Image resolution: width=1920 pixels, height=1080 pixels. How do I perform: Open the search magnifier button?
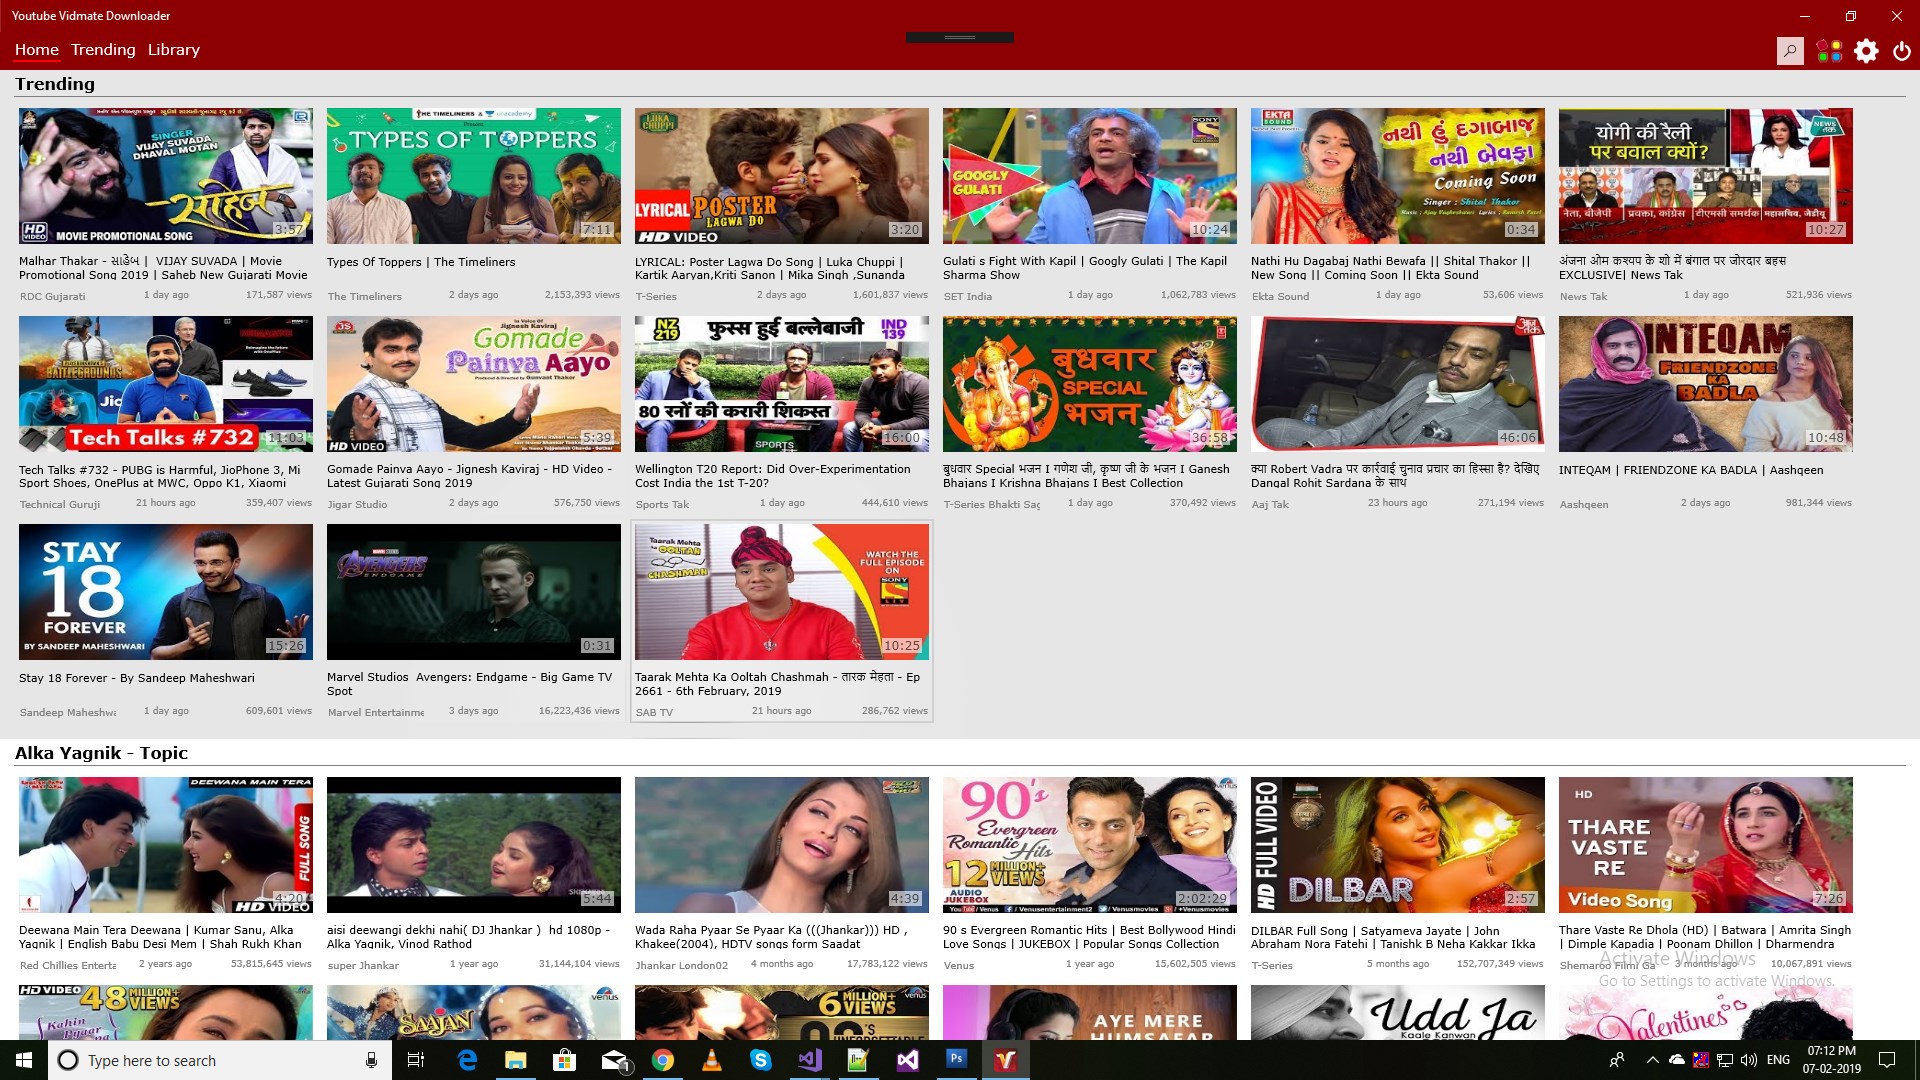(x=1790, y=50)
